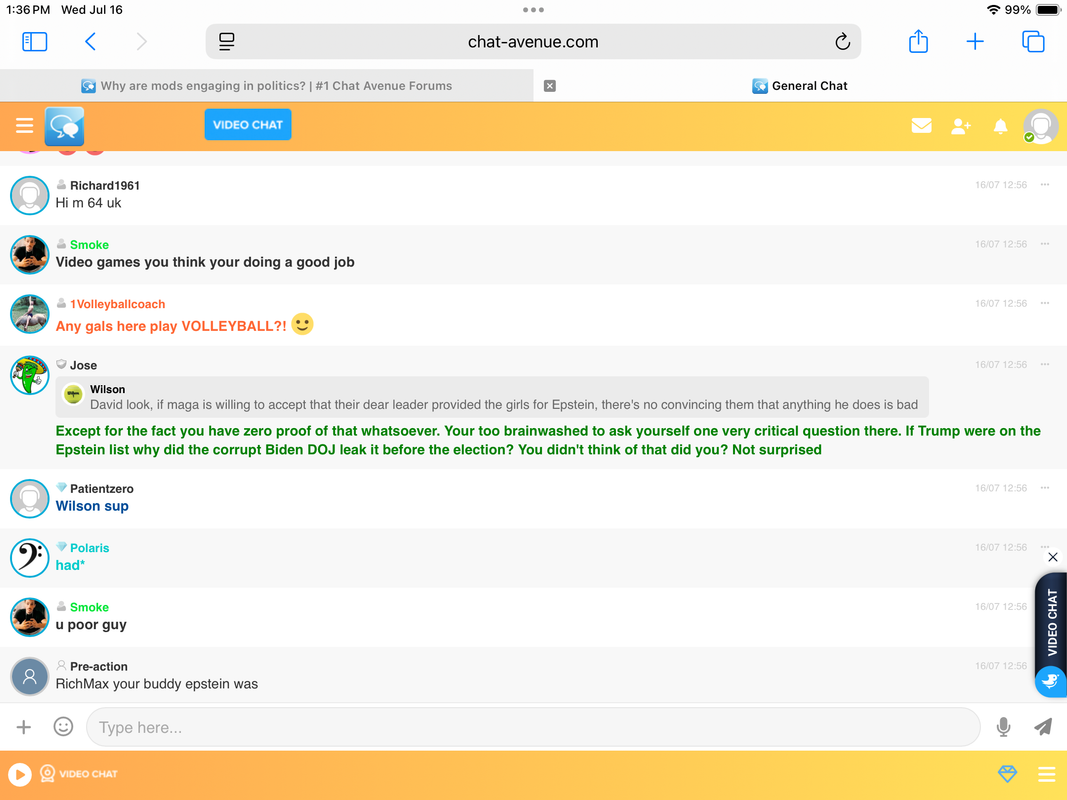Click the Chat Avenue logo
Screen dimensions: 1067x800
click(65, 127)
